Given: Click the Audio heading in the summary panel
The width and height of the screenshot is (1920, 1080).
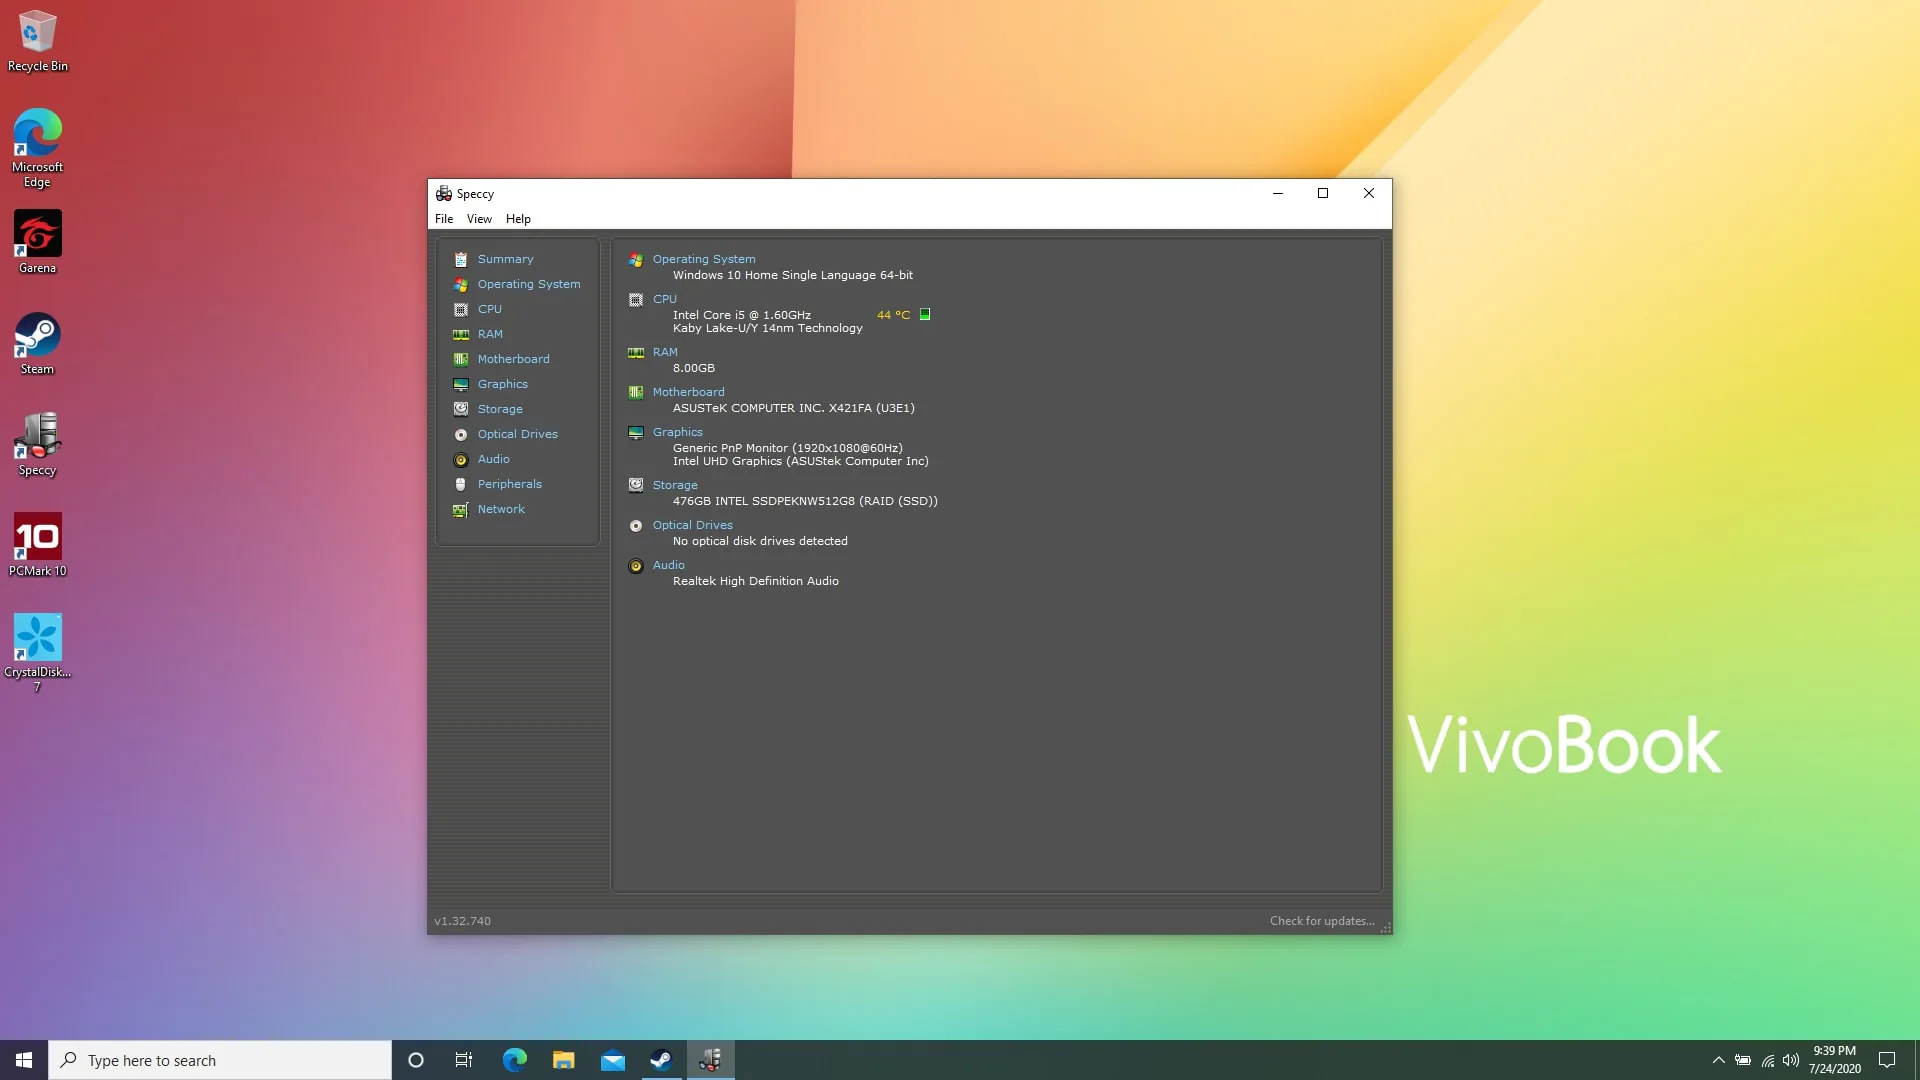Looking at the screenshot, I should tap(669, 565).
